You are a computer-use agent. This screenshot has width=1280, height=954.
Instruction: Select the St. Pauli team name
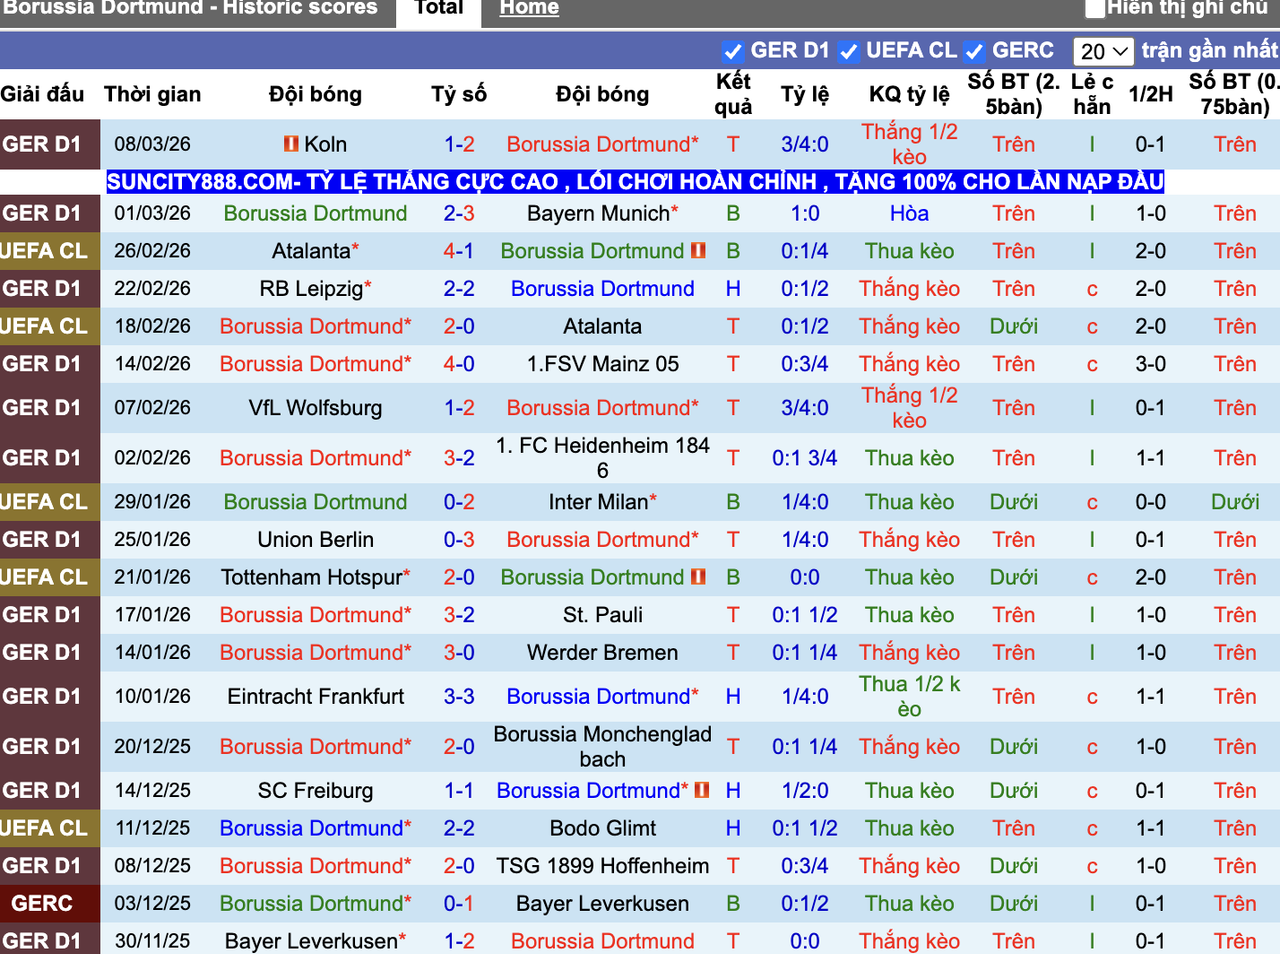pyautogui.click(x=603, y=615)
